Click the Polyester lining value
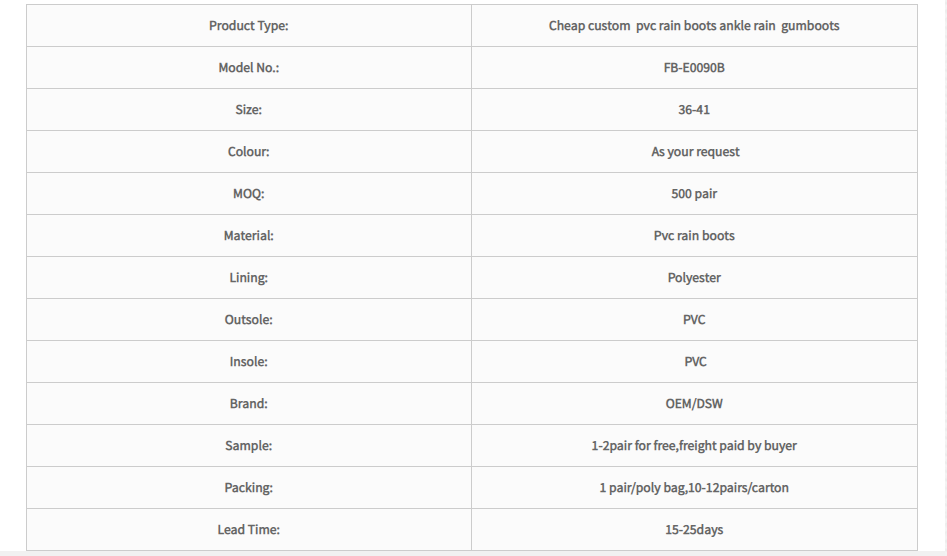947x556 pixels. 694,278
